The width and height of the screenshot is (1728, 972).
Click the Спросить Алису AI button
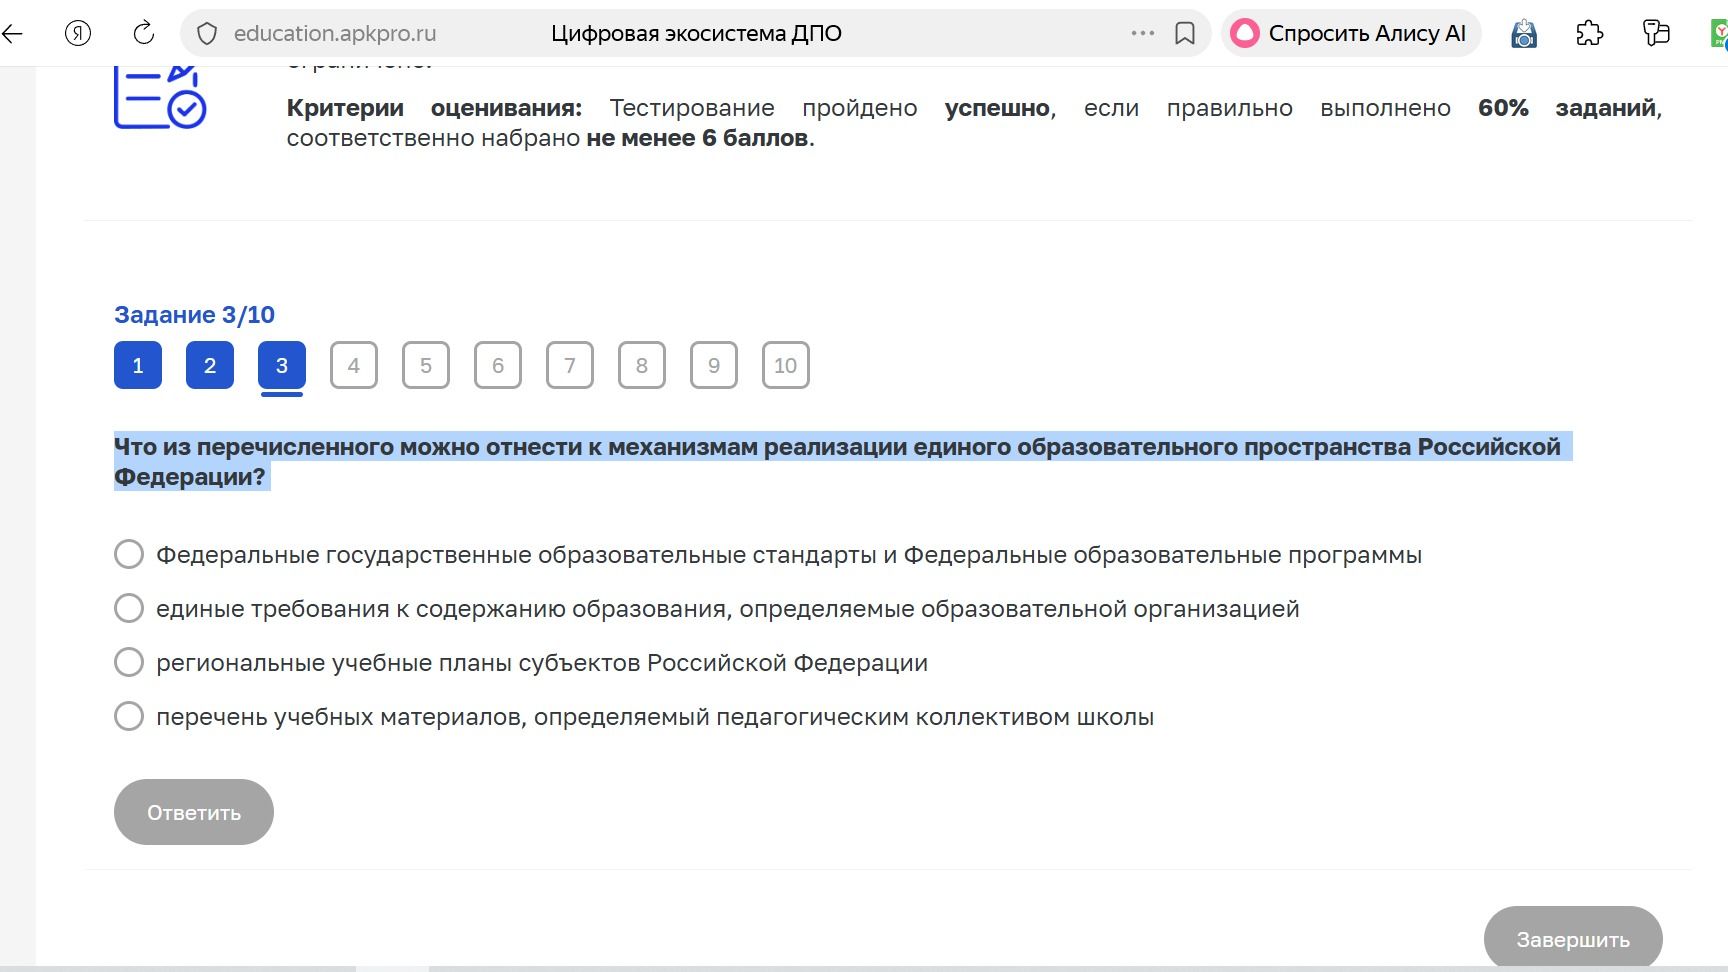1350,33
